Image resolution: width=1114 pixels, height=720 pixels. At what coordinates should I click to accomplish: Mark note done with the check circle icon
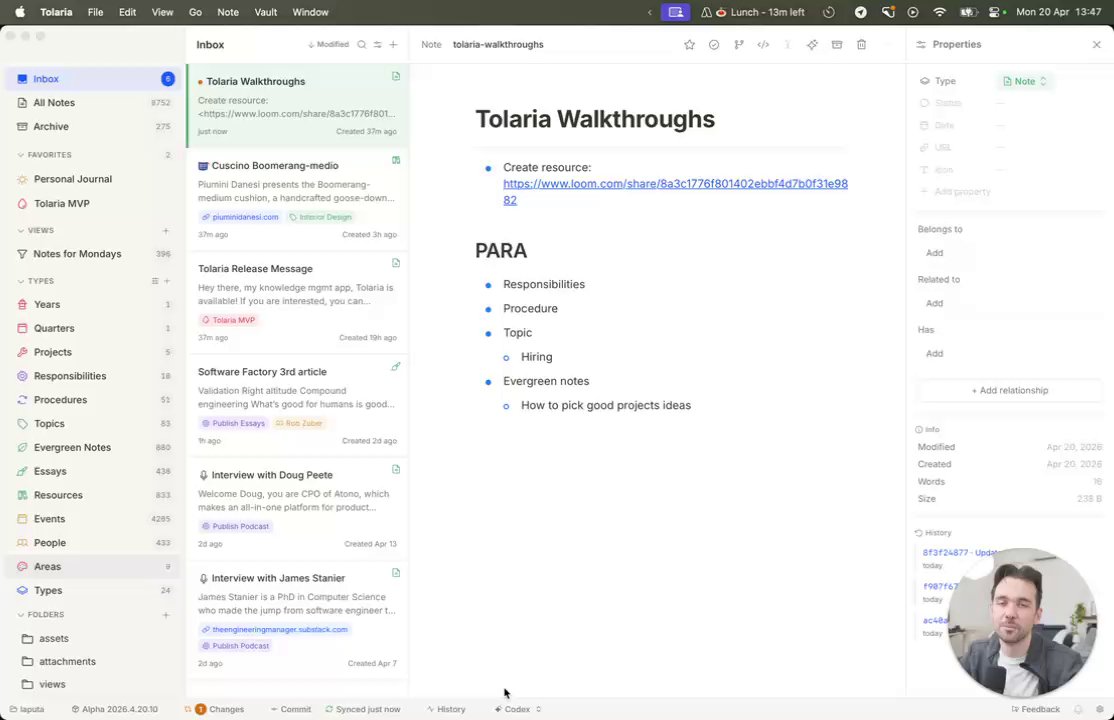714,45
